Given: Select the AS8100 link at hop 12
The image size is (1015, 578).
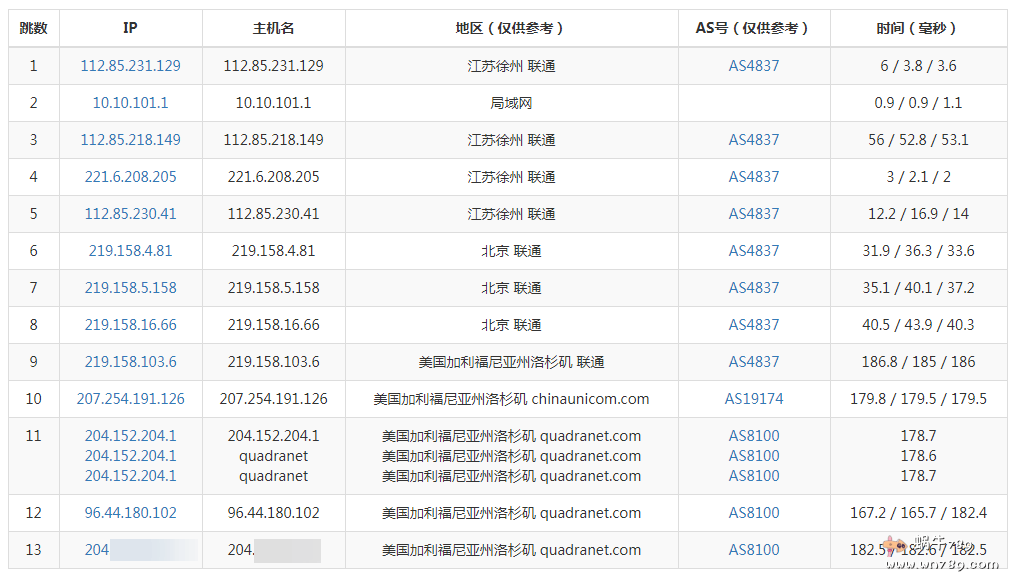Looking at the screenshot, I should [755, 512].
